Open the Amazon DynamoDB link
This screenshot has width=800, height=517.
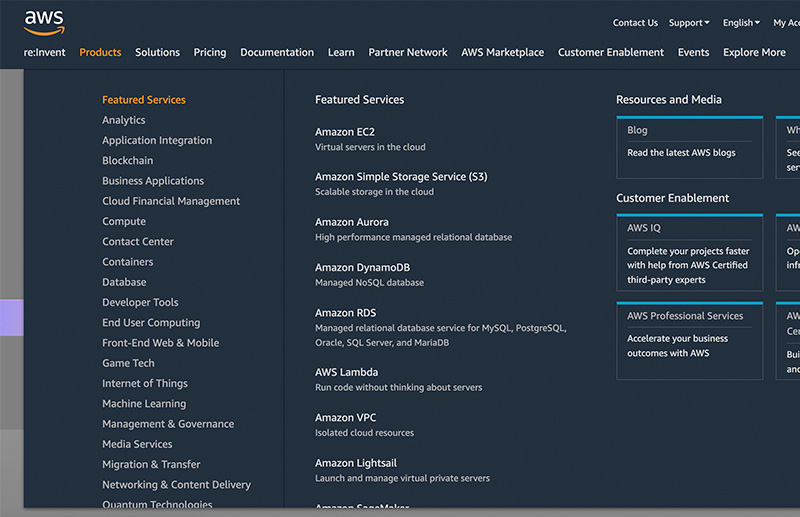pos(362,267)
